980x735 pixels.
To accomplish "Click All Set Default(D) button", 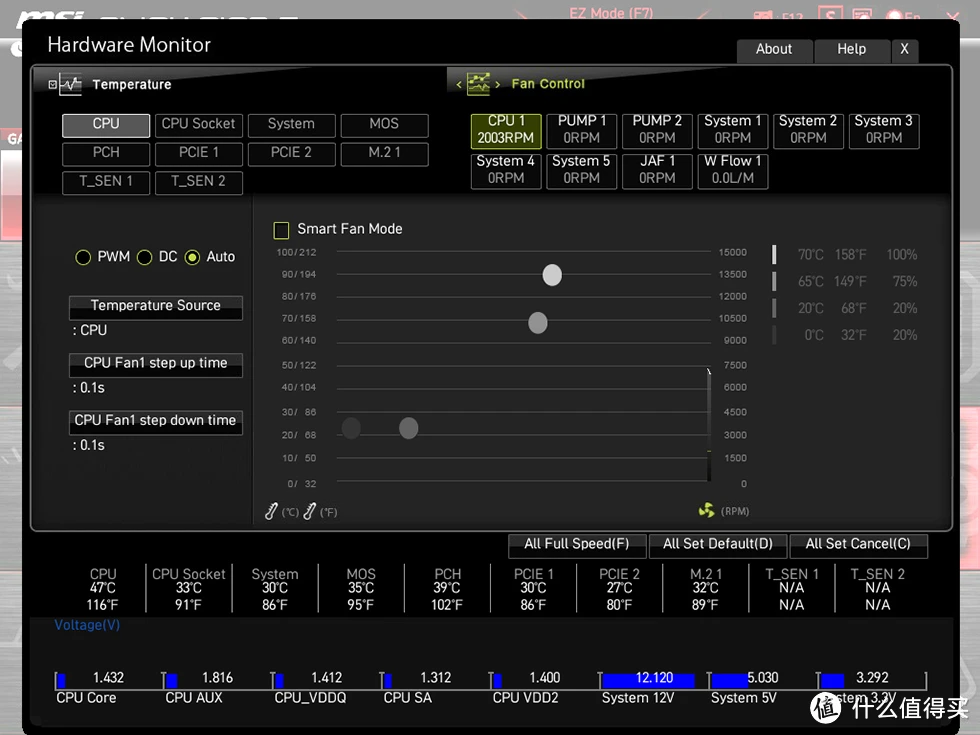I will click(x=717, y=544).
